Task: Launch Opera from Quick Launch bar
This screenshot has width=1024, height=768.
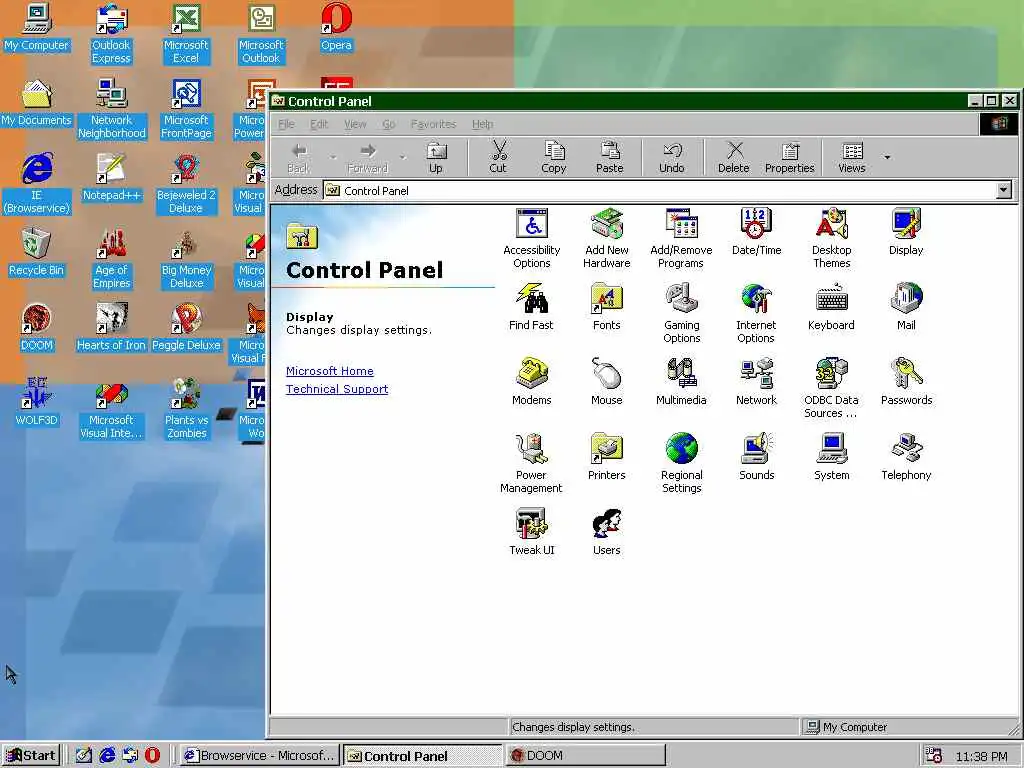Action: tap(152, 756)
